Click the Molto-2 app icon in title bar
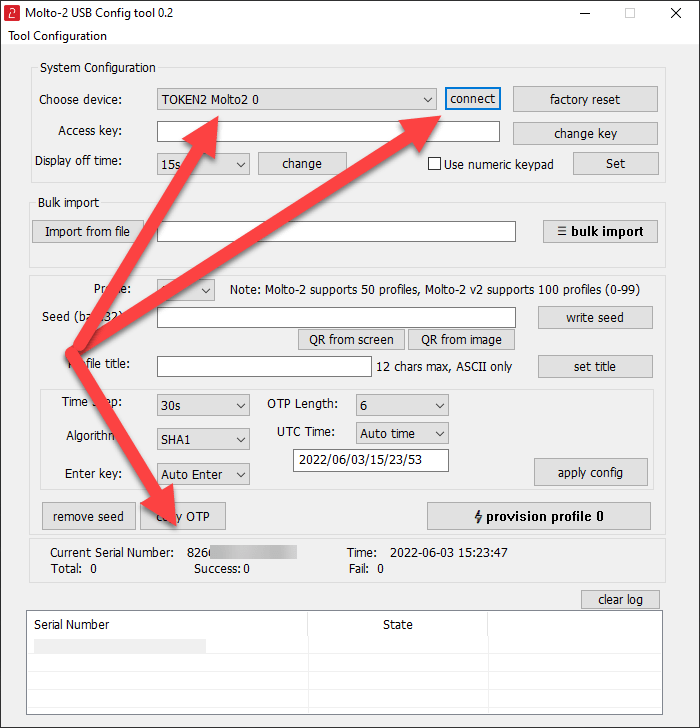700x728 pixels. [14, 13]
